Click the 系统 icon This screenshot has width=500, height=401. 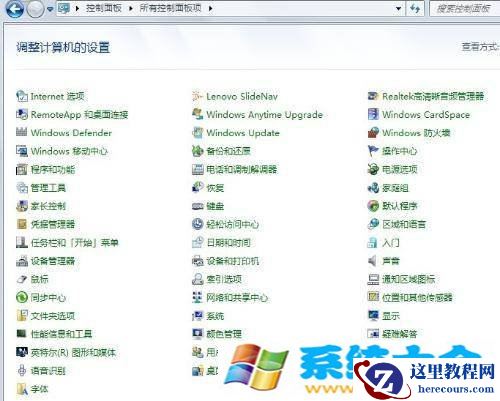(x=197, y=316)
